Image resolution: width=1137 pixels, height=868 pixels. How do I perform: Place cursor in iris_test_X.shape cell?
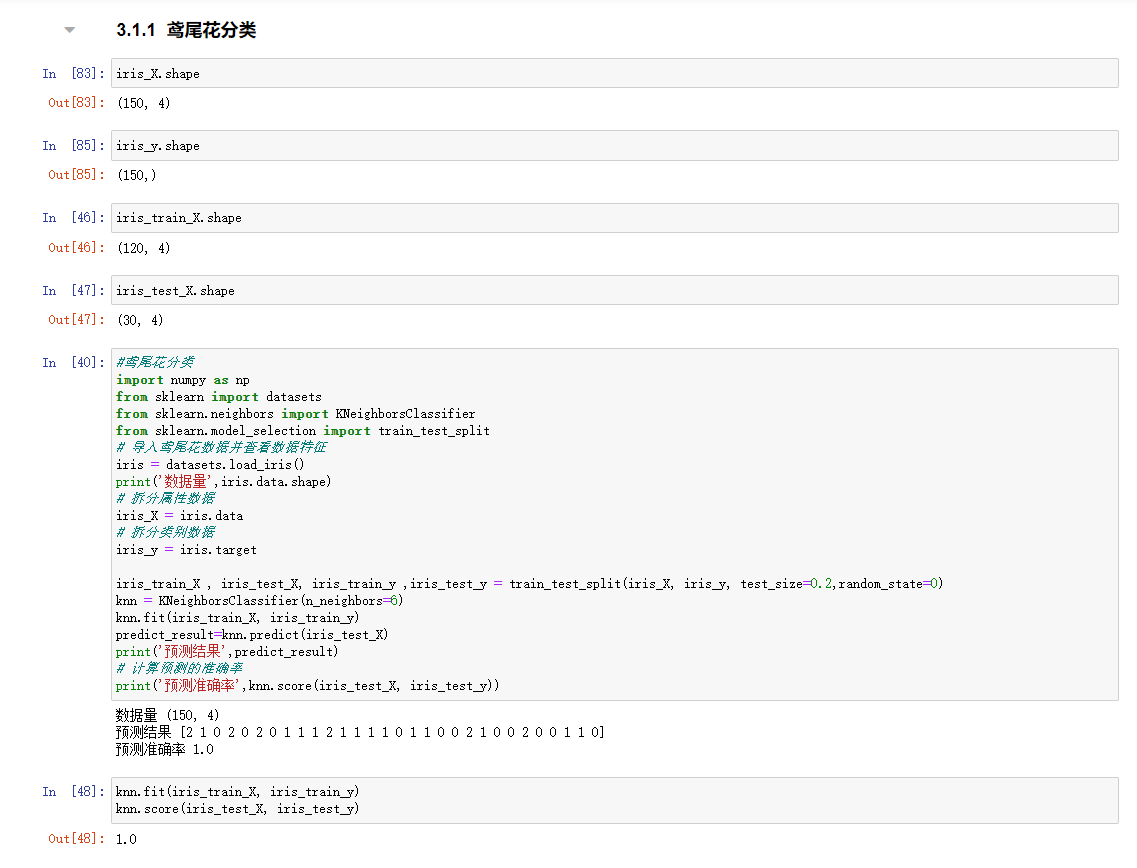click(x=600, y=291)
